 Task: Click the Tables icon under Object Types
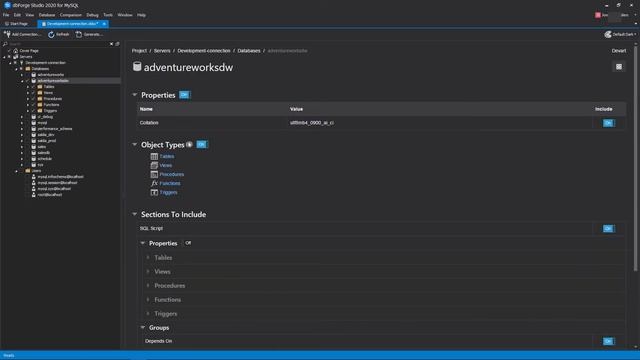point(154,156)
